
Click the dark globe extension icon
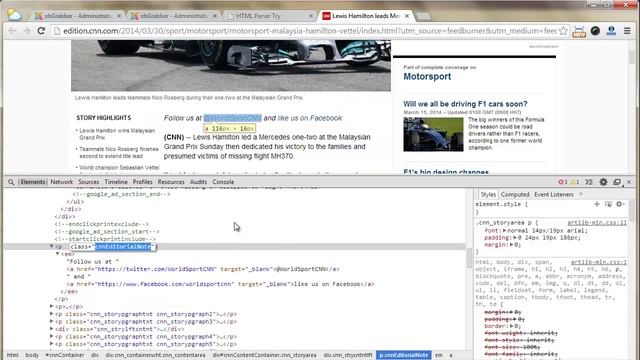click(595, 31)
